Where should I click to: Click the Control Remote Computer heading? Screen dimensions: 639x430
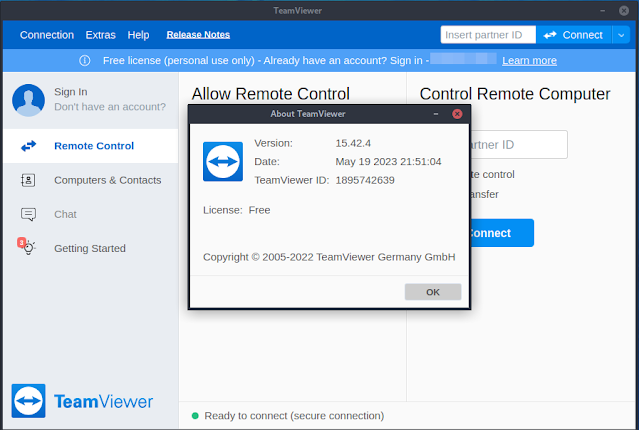click(515, 94)
